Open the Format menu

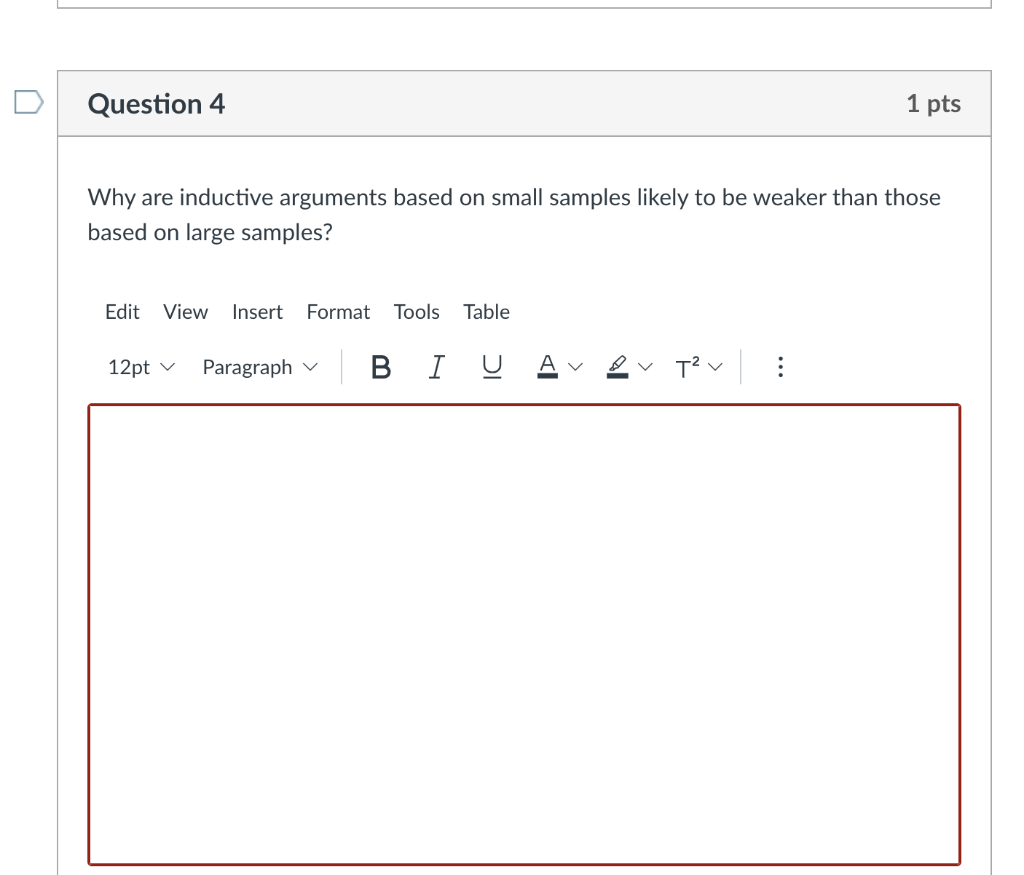338,312
